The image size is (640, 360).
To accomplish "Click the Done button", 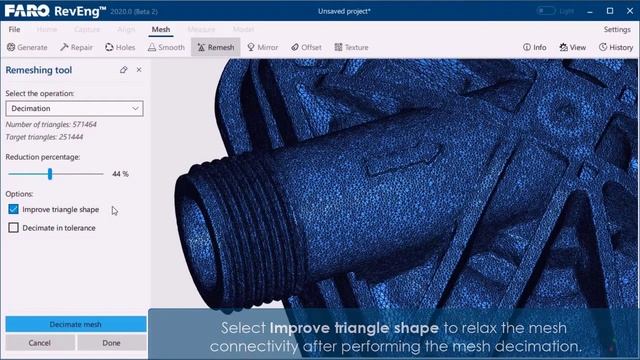I will click(111, 343).
